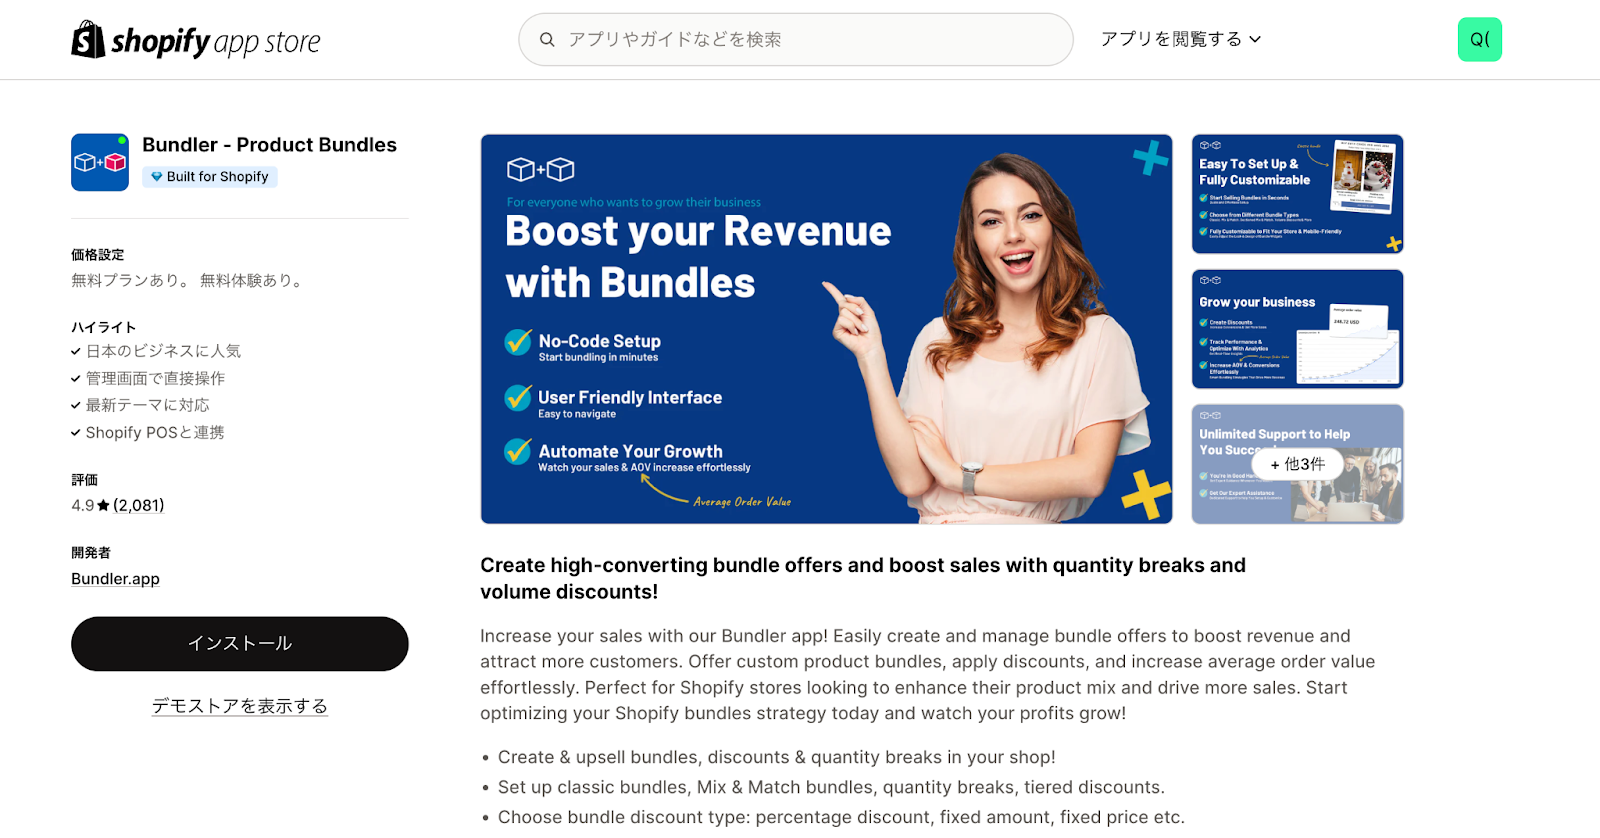The height and width of the screenshot is (838, 1600).
Task: Open the デモストアを表示する link
Action: pos(240,706)
